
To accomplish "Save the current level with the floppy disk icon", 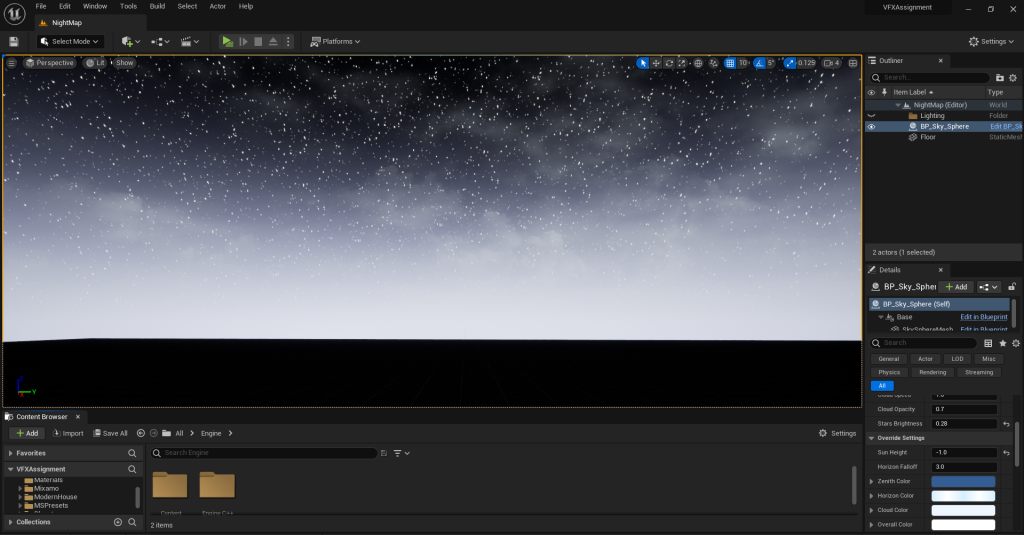I will pyautogui.click(x=14, y=41).
